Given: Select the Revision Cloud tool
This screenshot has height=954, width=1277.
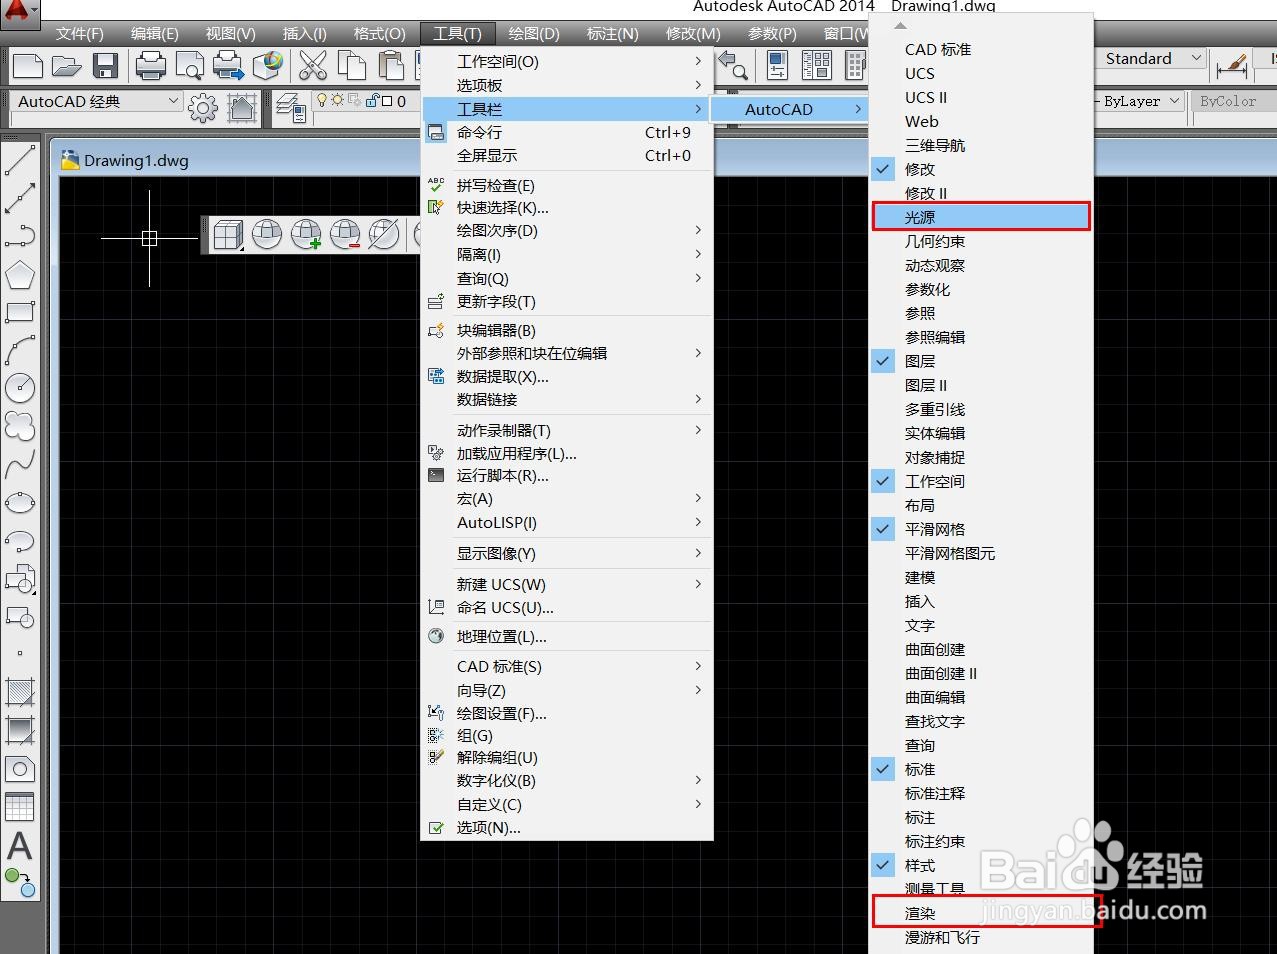Looking at the screenshot, I should pyautogui.click(x=20, y=426).
